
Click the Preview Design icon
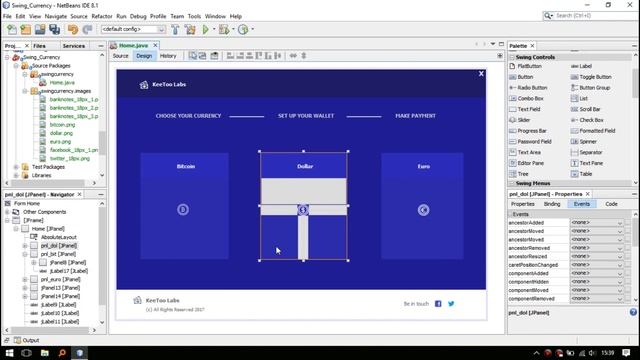(214, 56)
